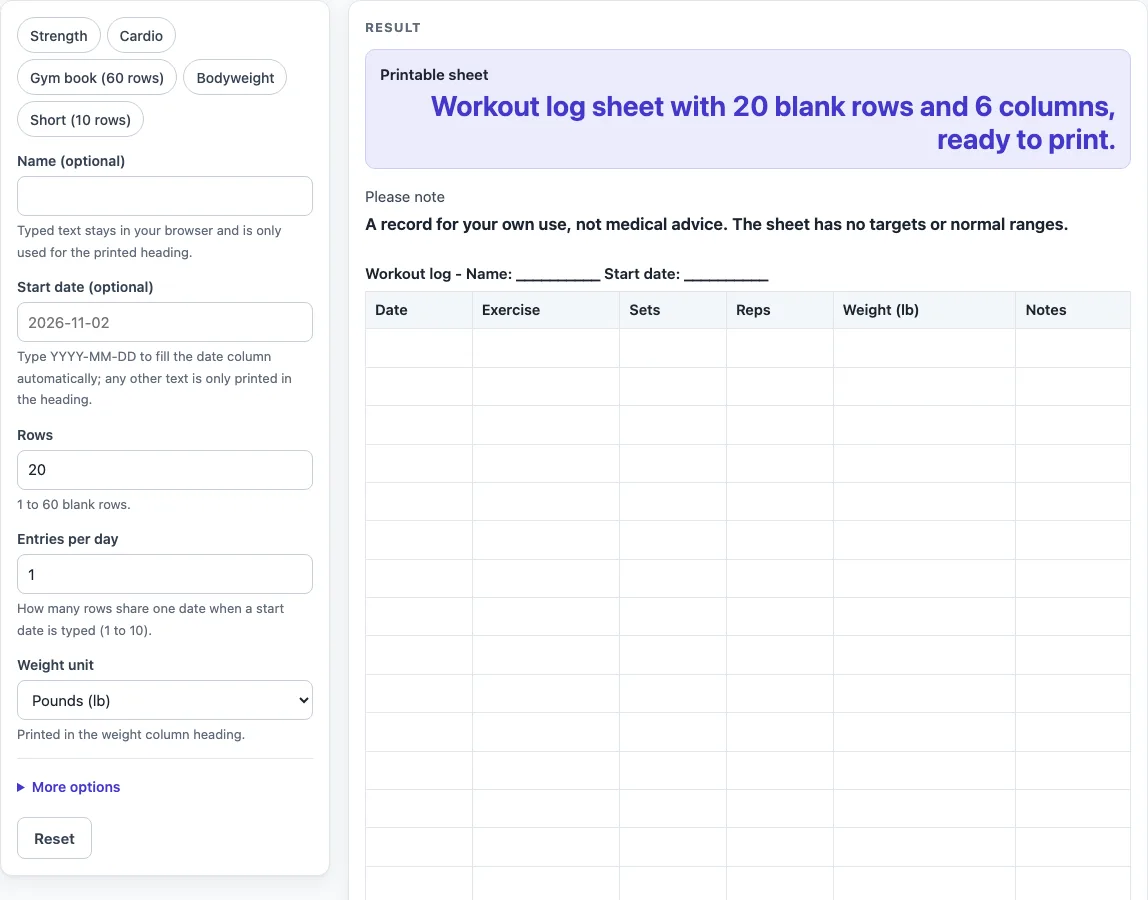Choose the Cardio preset
The height and width of the screenshot is (900, 1148).
[141, 36]
